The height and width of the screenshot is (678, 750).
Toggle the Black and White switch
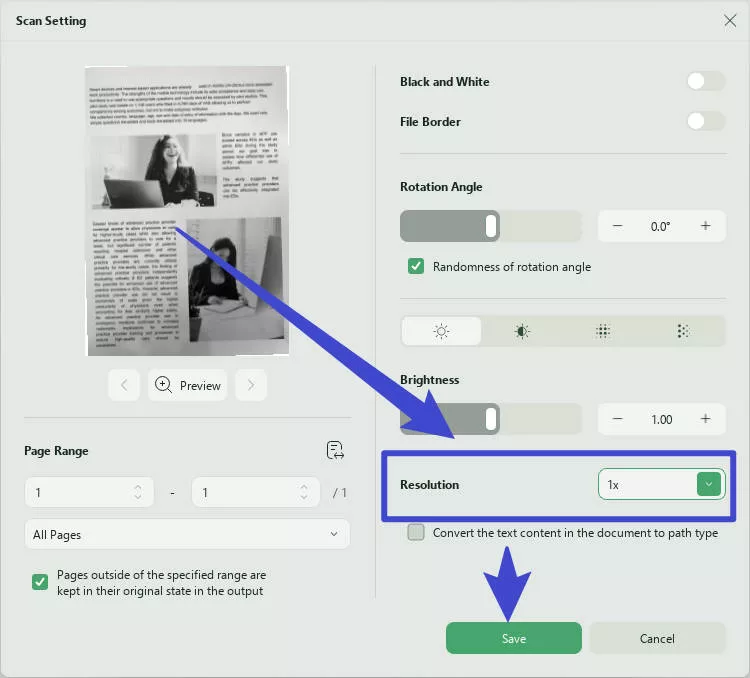[706, 81]
